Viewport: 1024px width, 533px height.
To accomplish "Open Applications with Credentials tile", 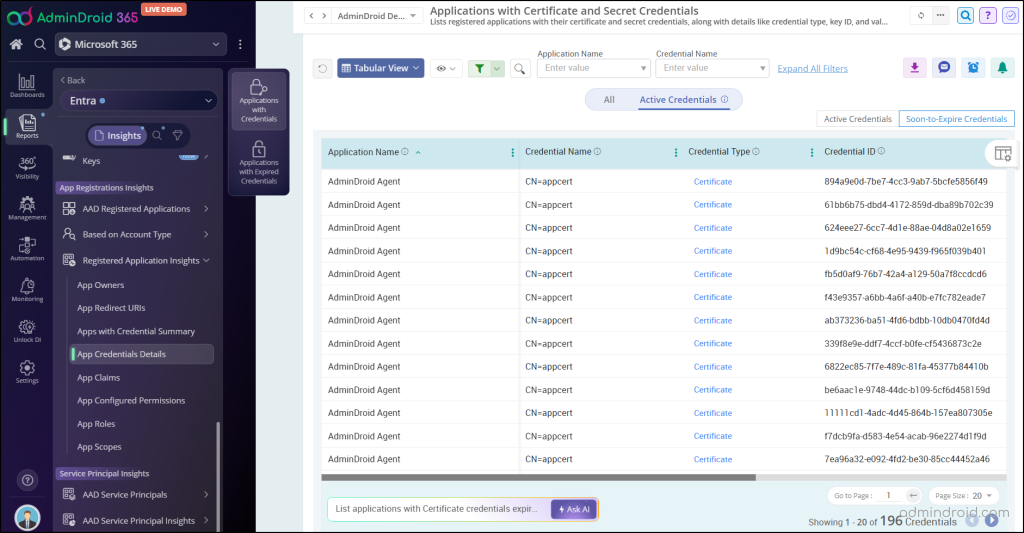I will click(259, 101).
